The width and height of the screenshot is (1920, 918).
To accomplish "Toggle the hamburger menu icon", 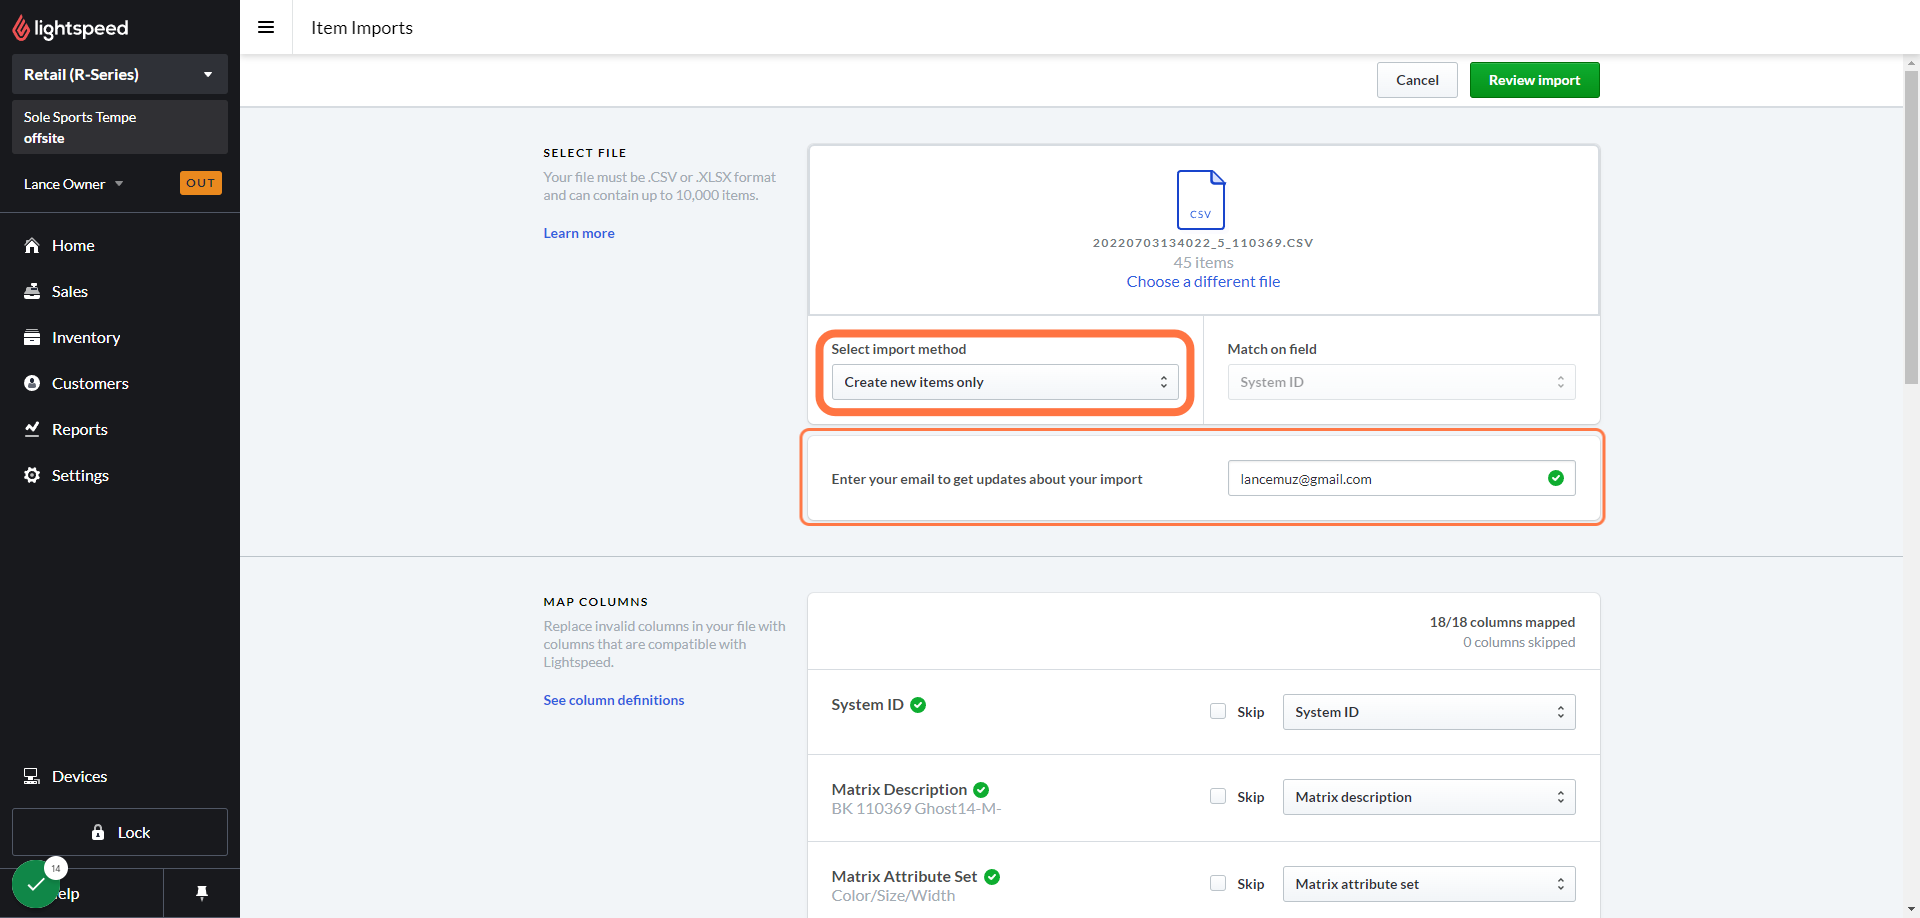I will (266, 27).
